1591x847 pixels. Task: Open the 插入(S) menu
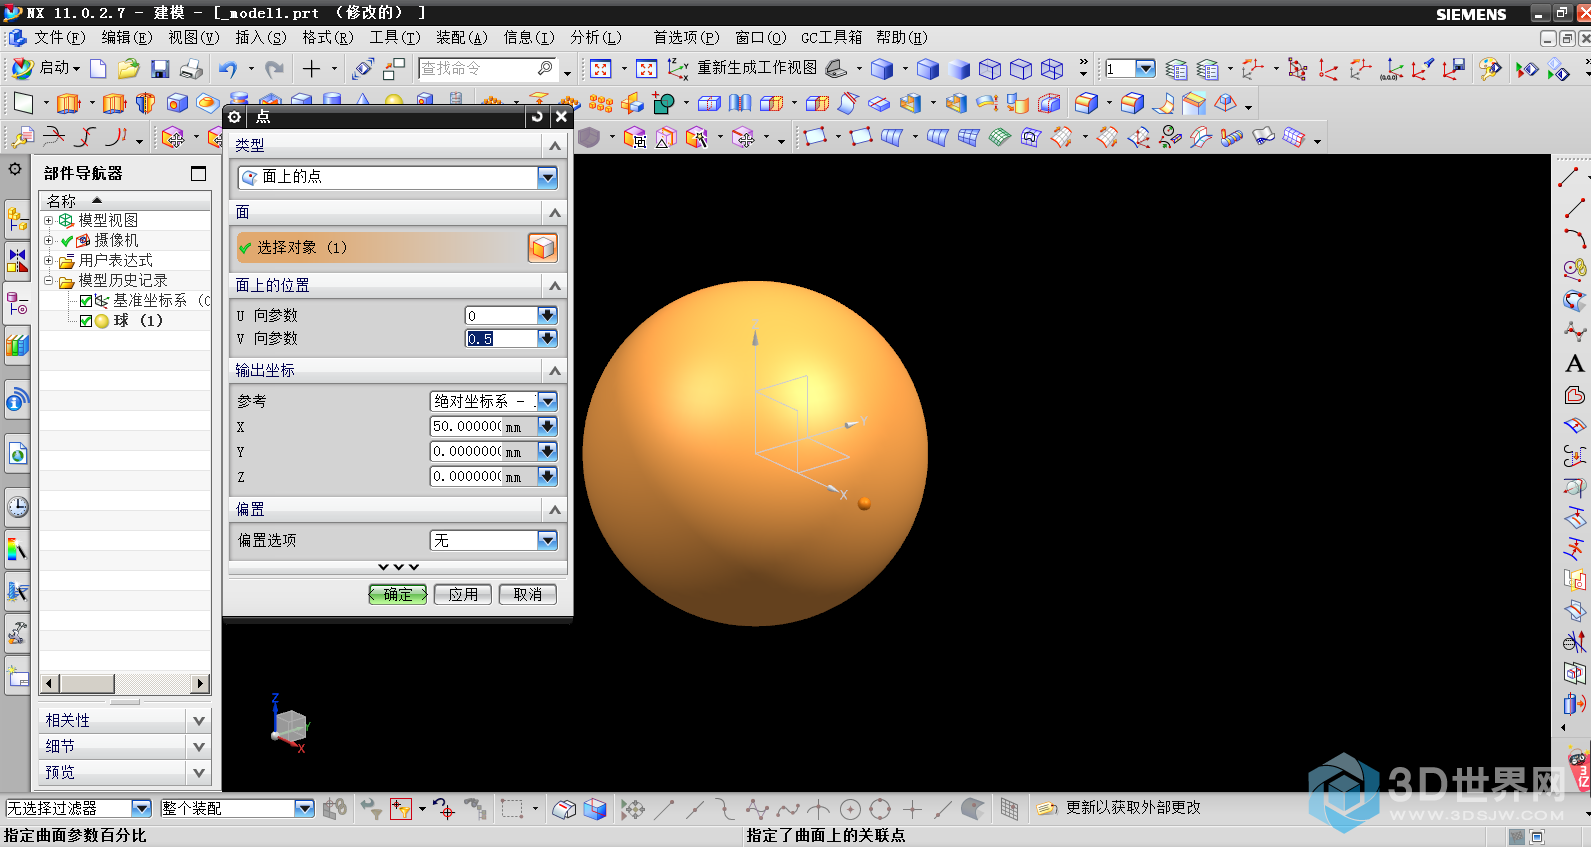(x=260, y=37)
